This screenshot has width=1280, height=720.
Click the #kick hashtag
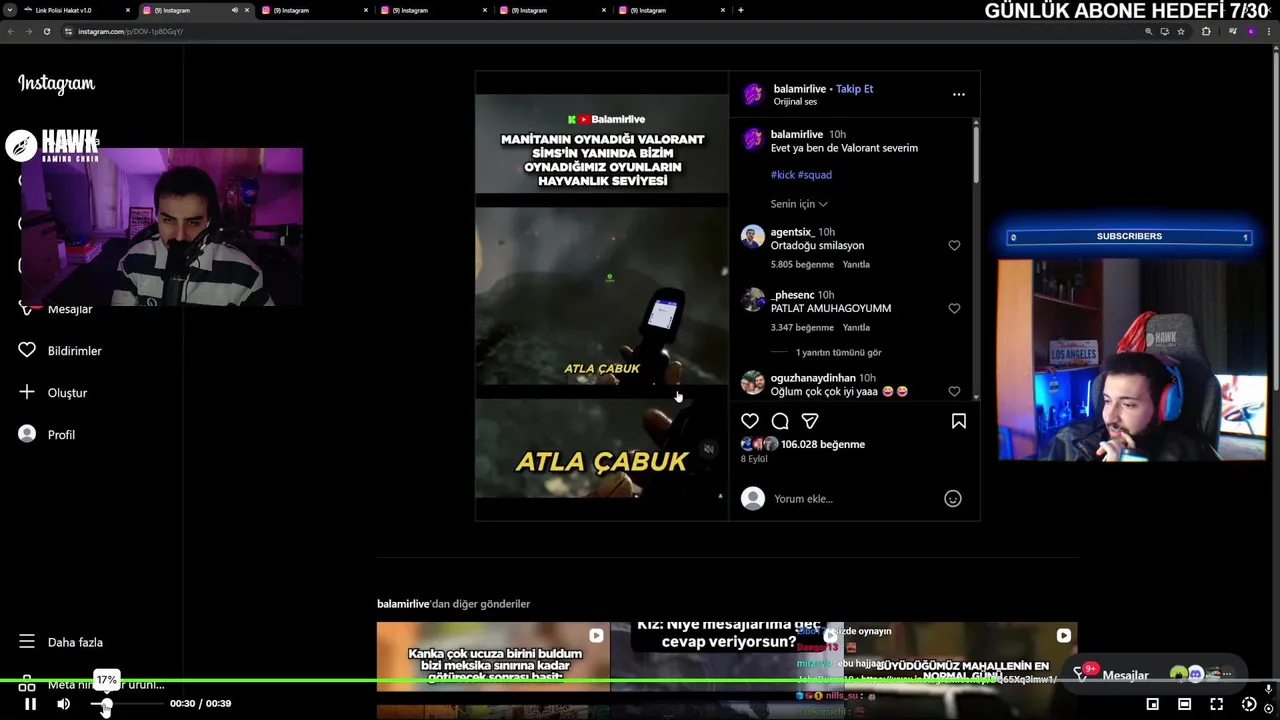pyautogui.click(x=783, y=175)
